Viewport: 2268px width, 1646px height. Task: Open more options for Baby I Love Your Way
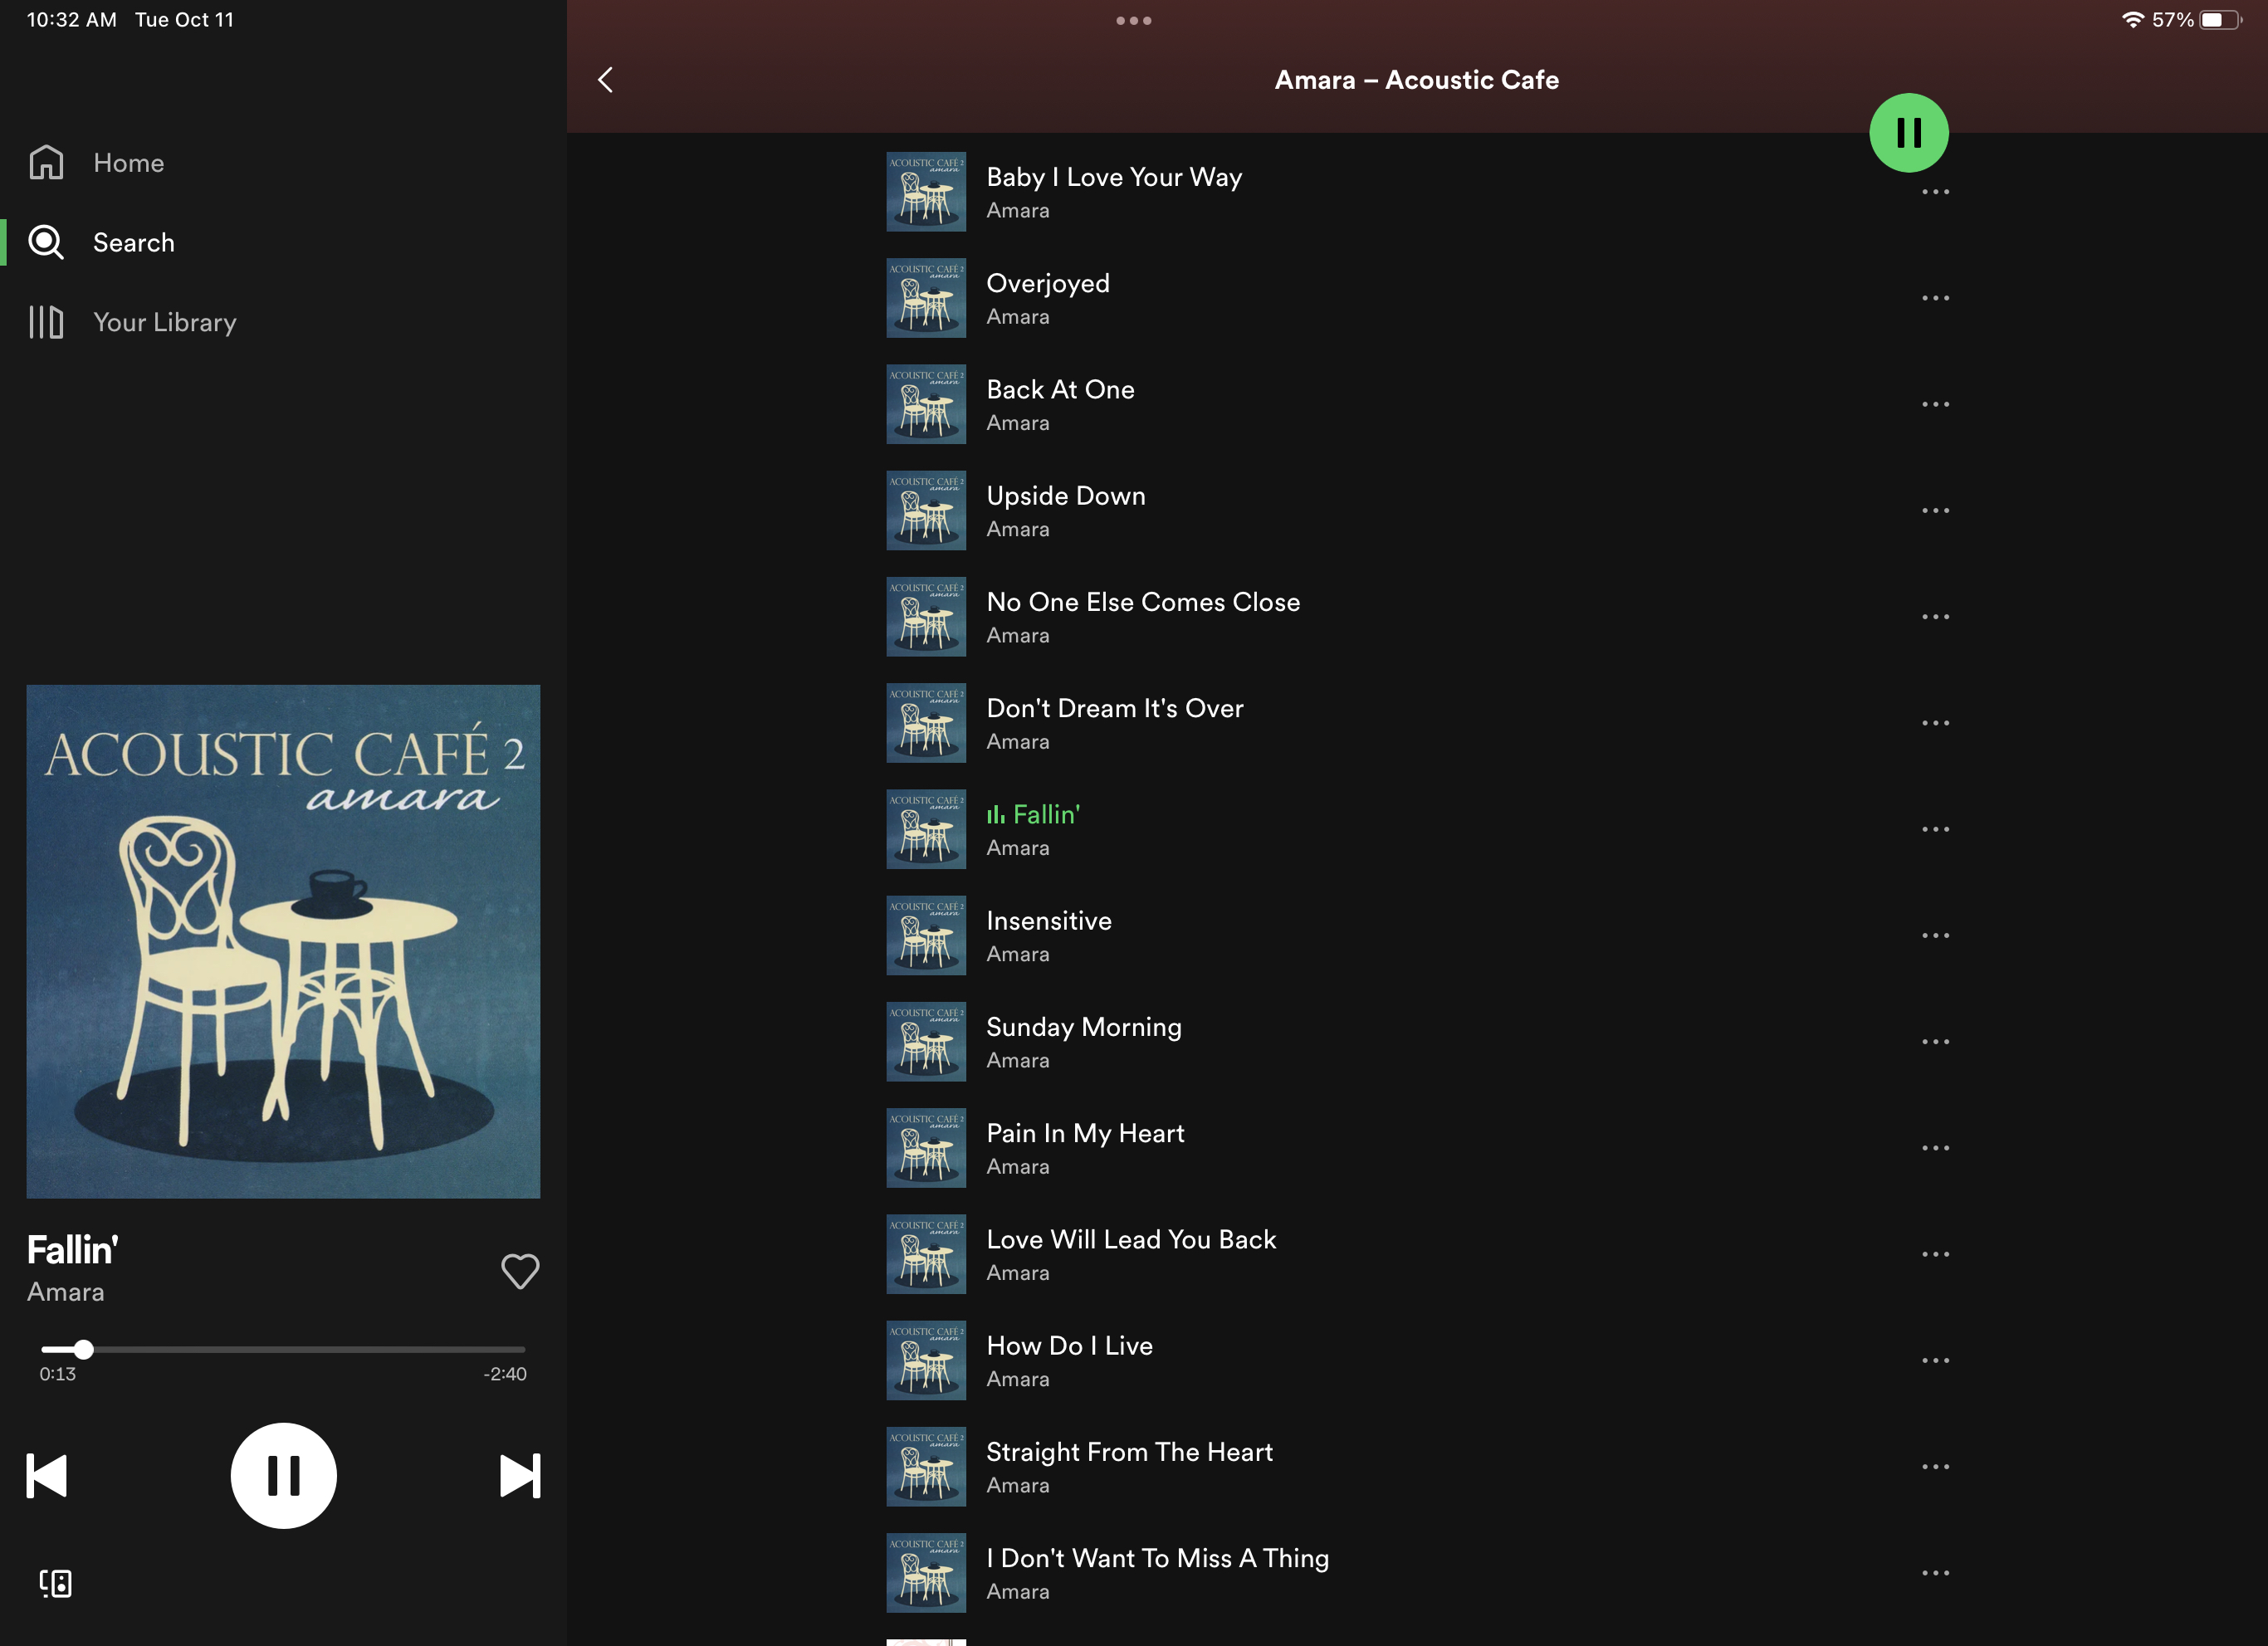coord(1935,192)
